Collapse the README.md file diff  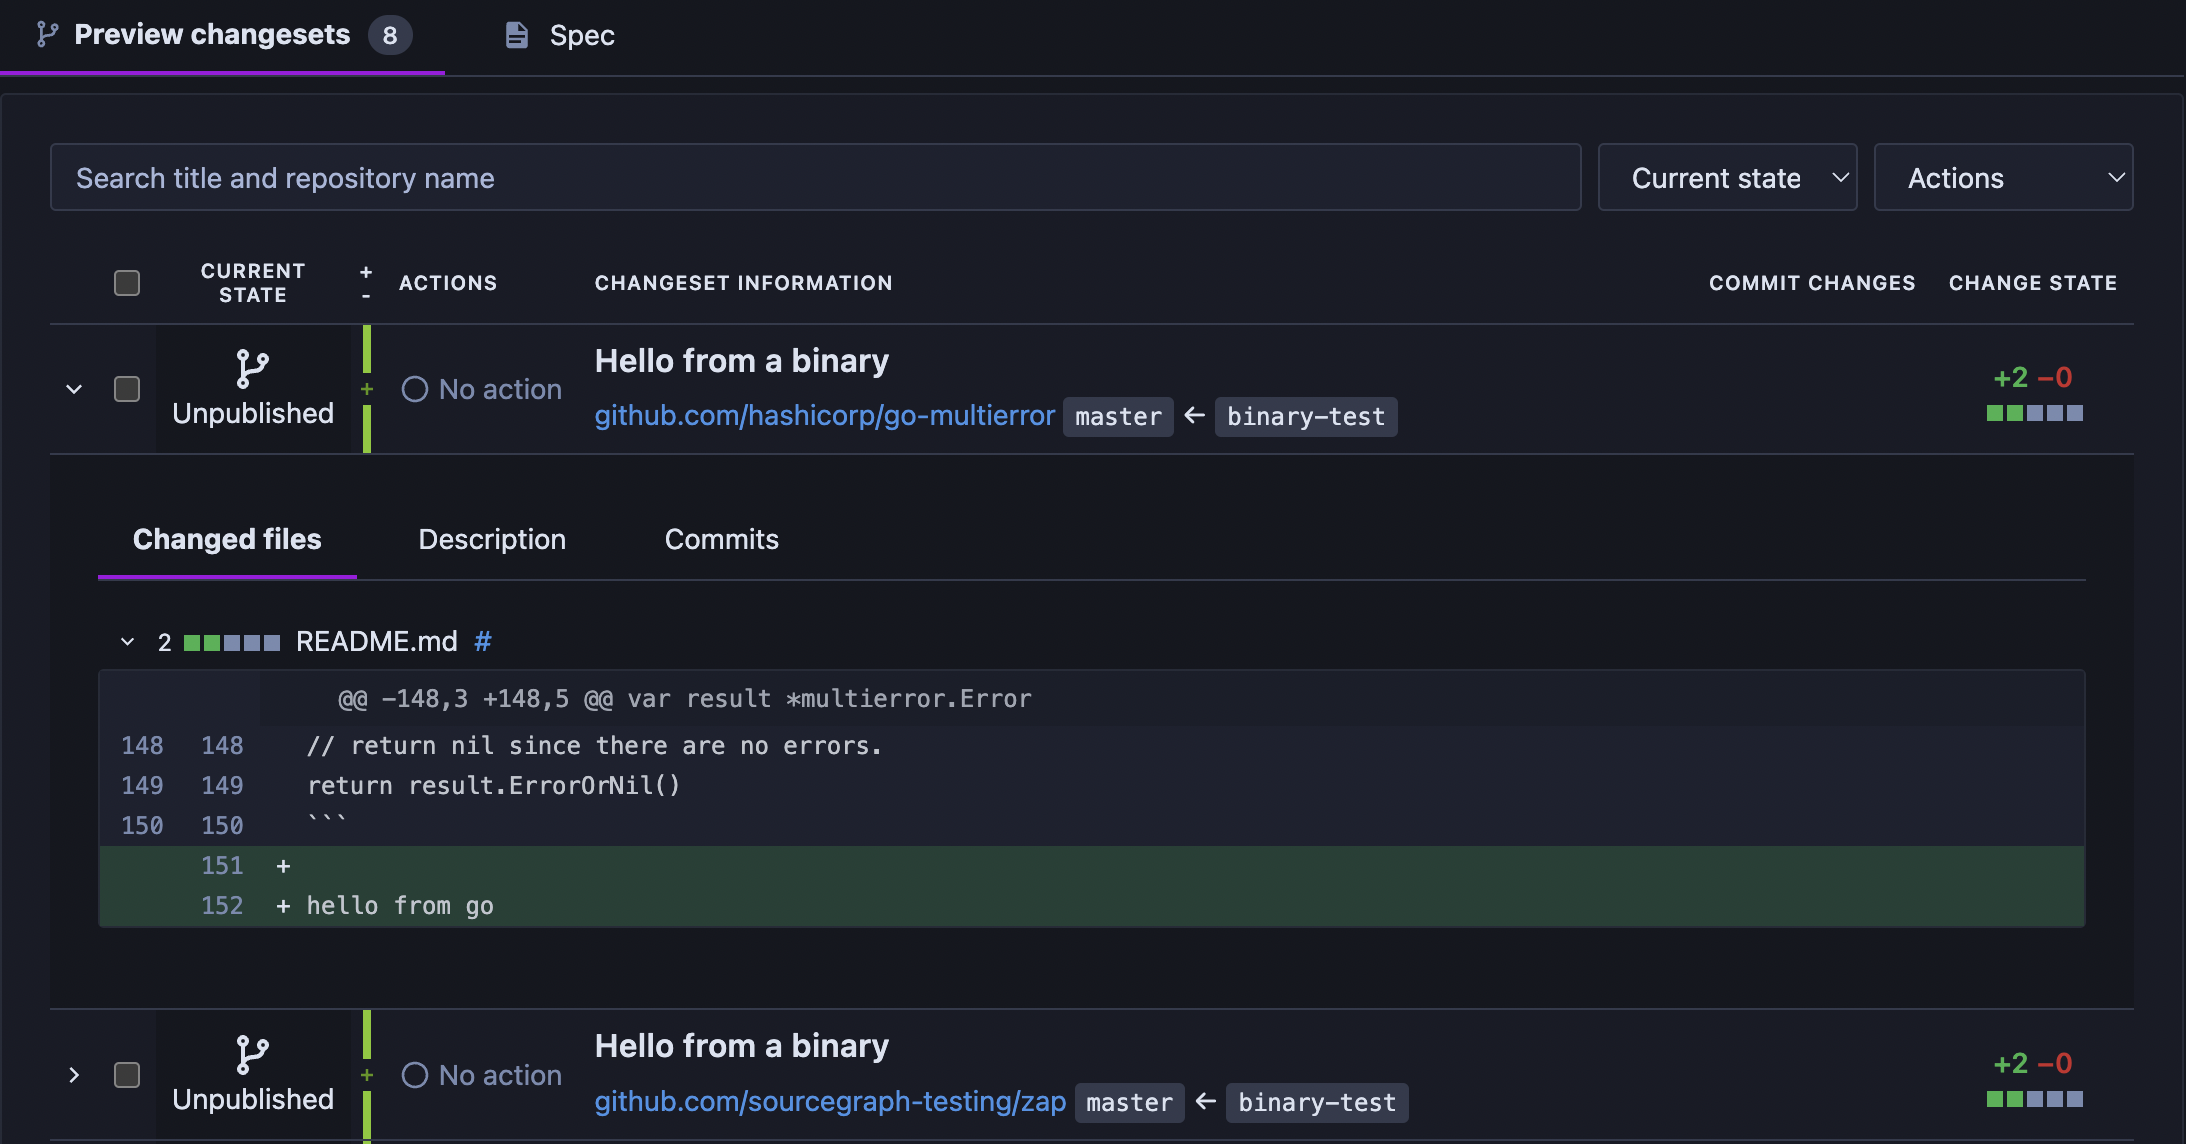pyautogui.click(x=127, y=642)
